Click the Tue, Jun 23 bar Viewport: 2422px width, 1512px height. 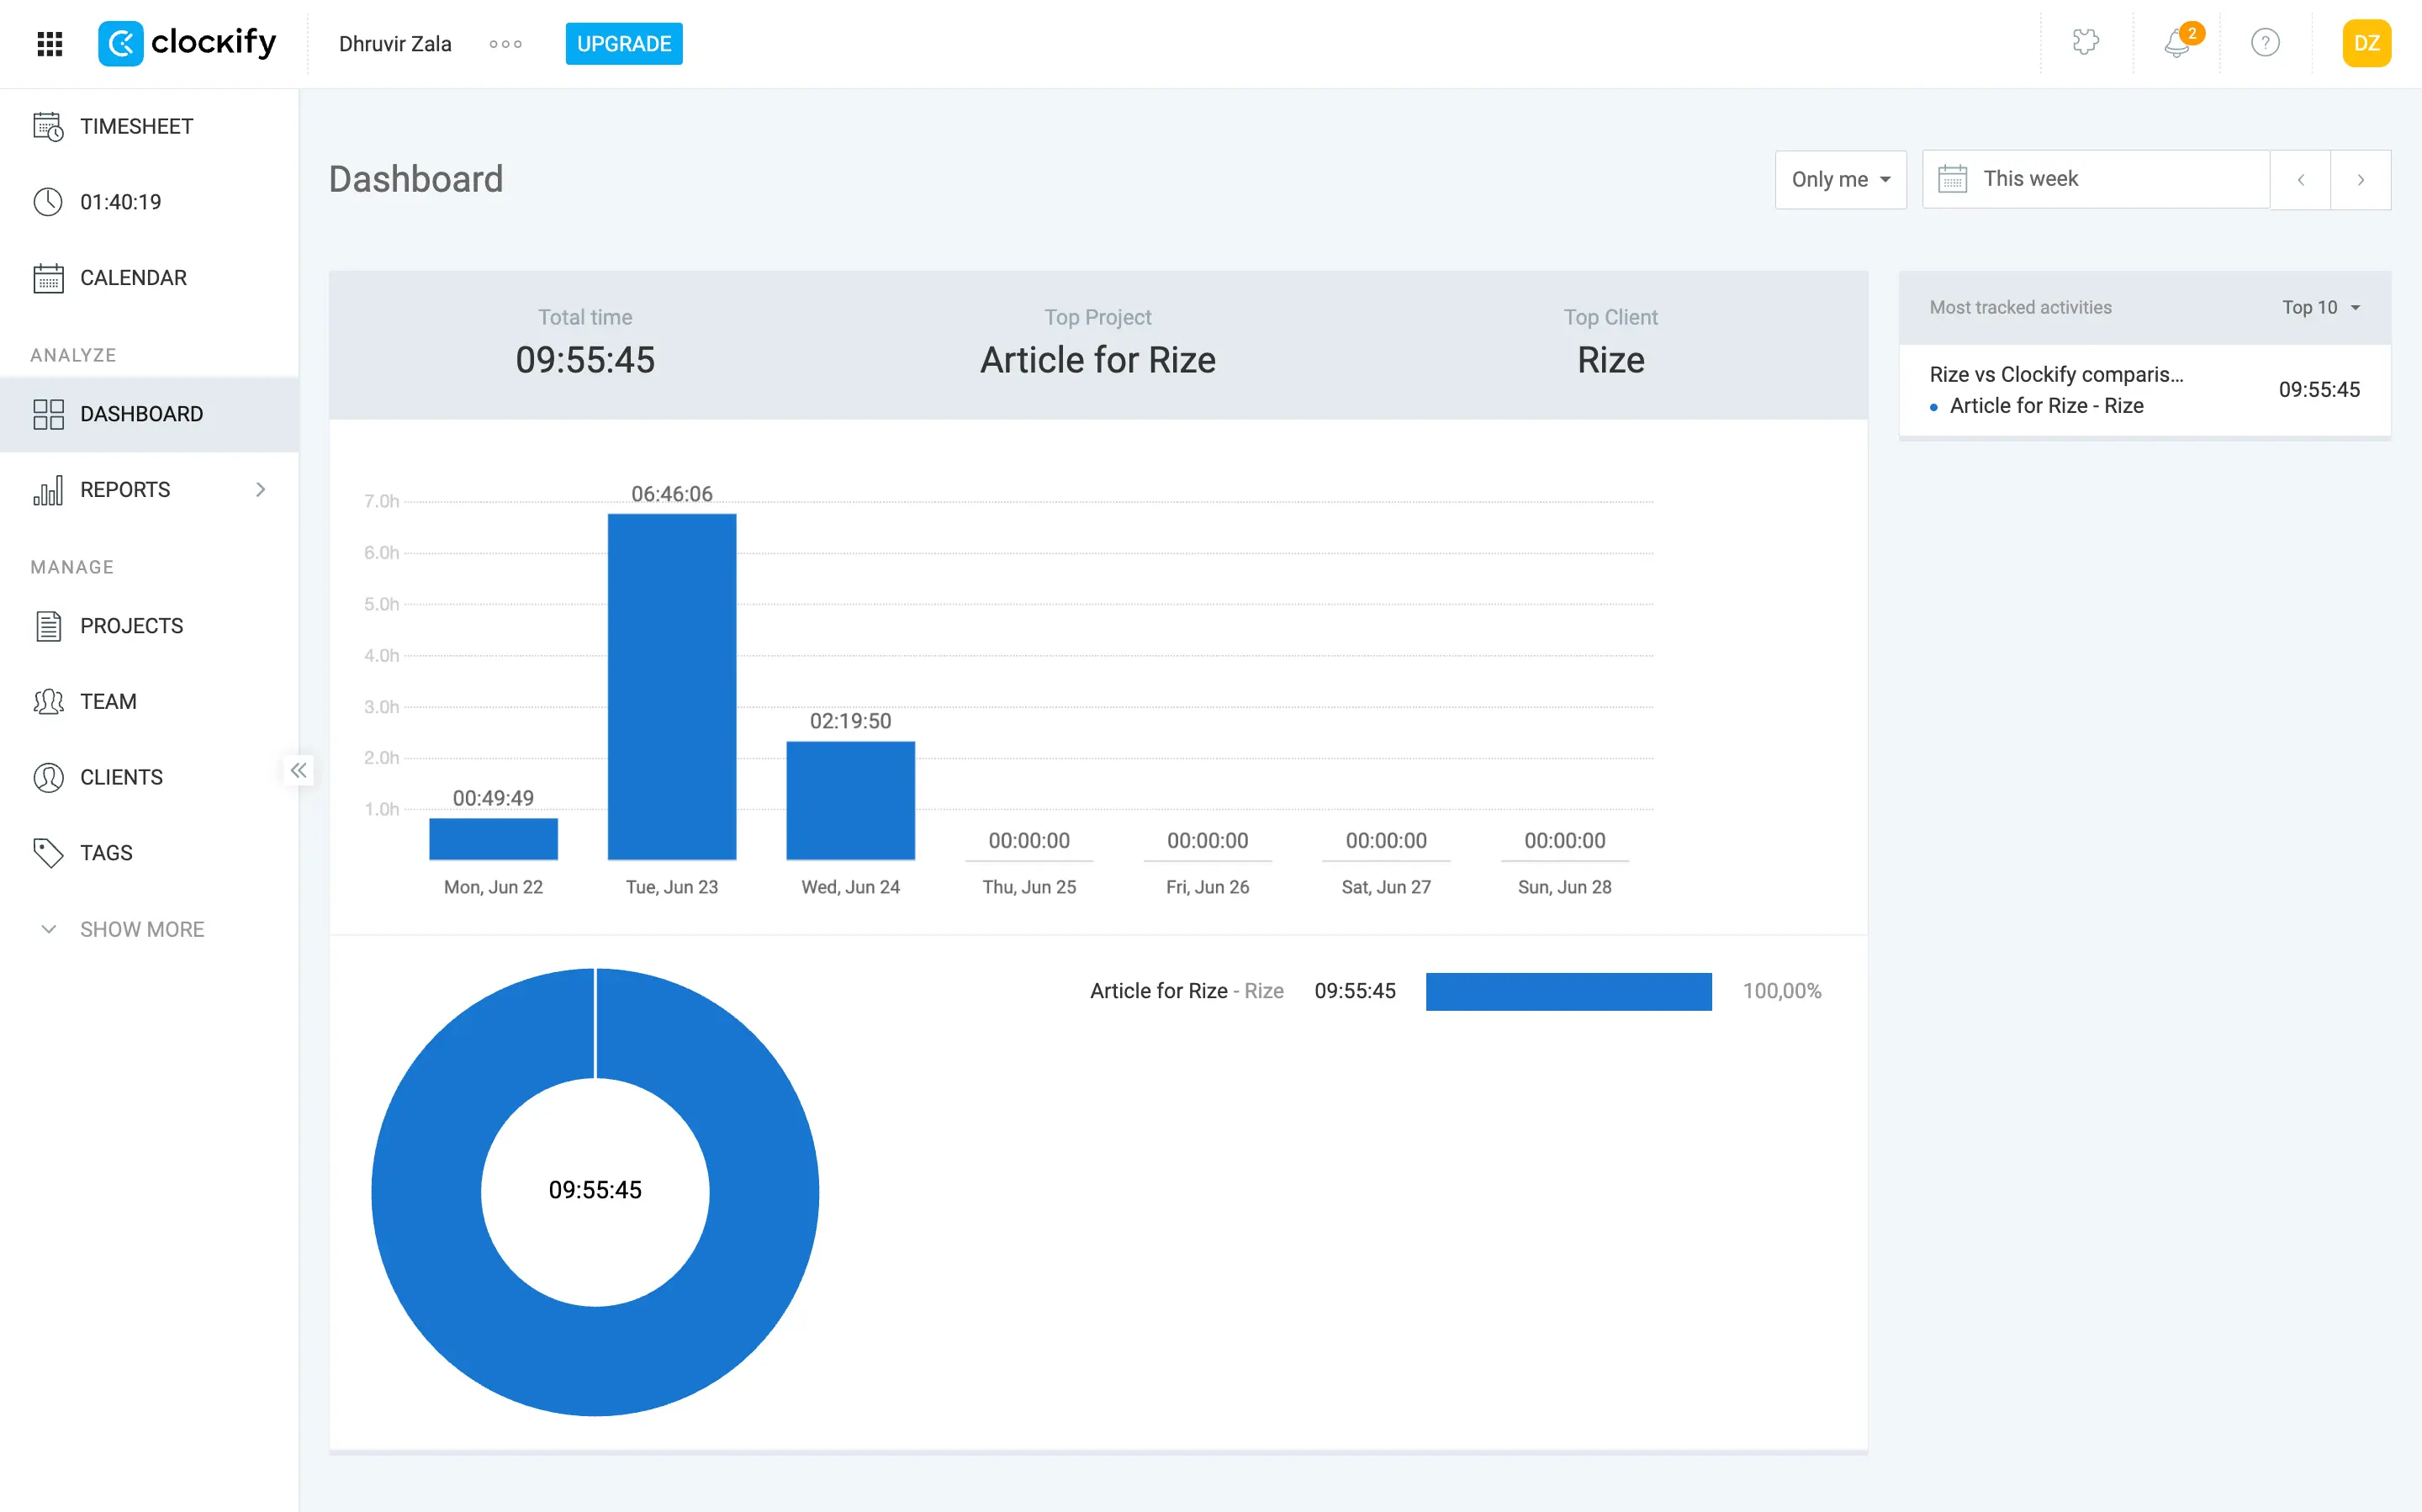[x=672, y=687]
